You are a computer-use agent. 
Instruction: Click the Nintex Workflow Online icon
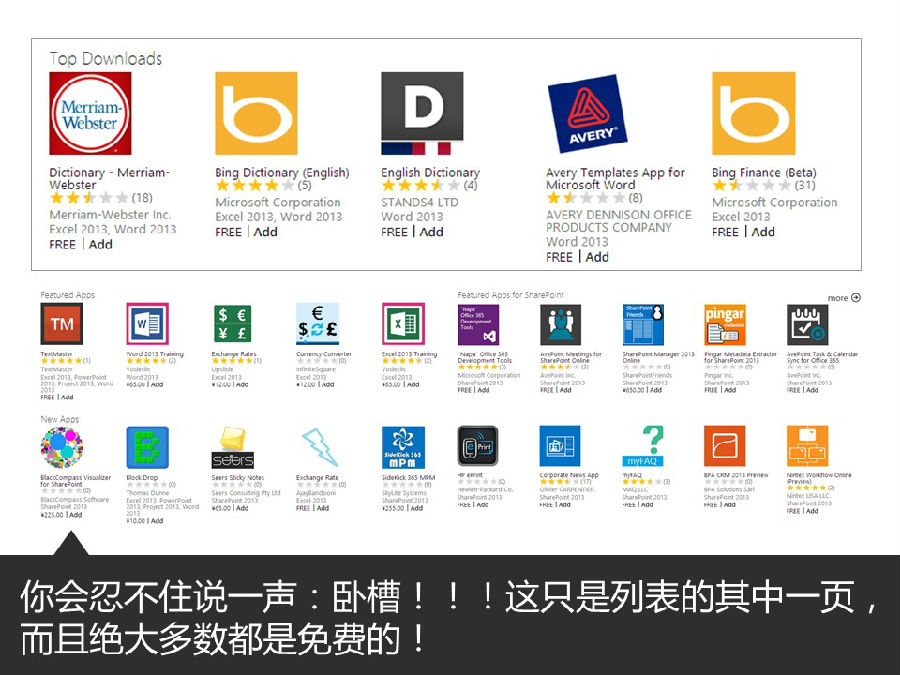point(808,446)
